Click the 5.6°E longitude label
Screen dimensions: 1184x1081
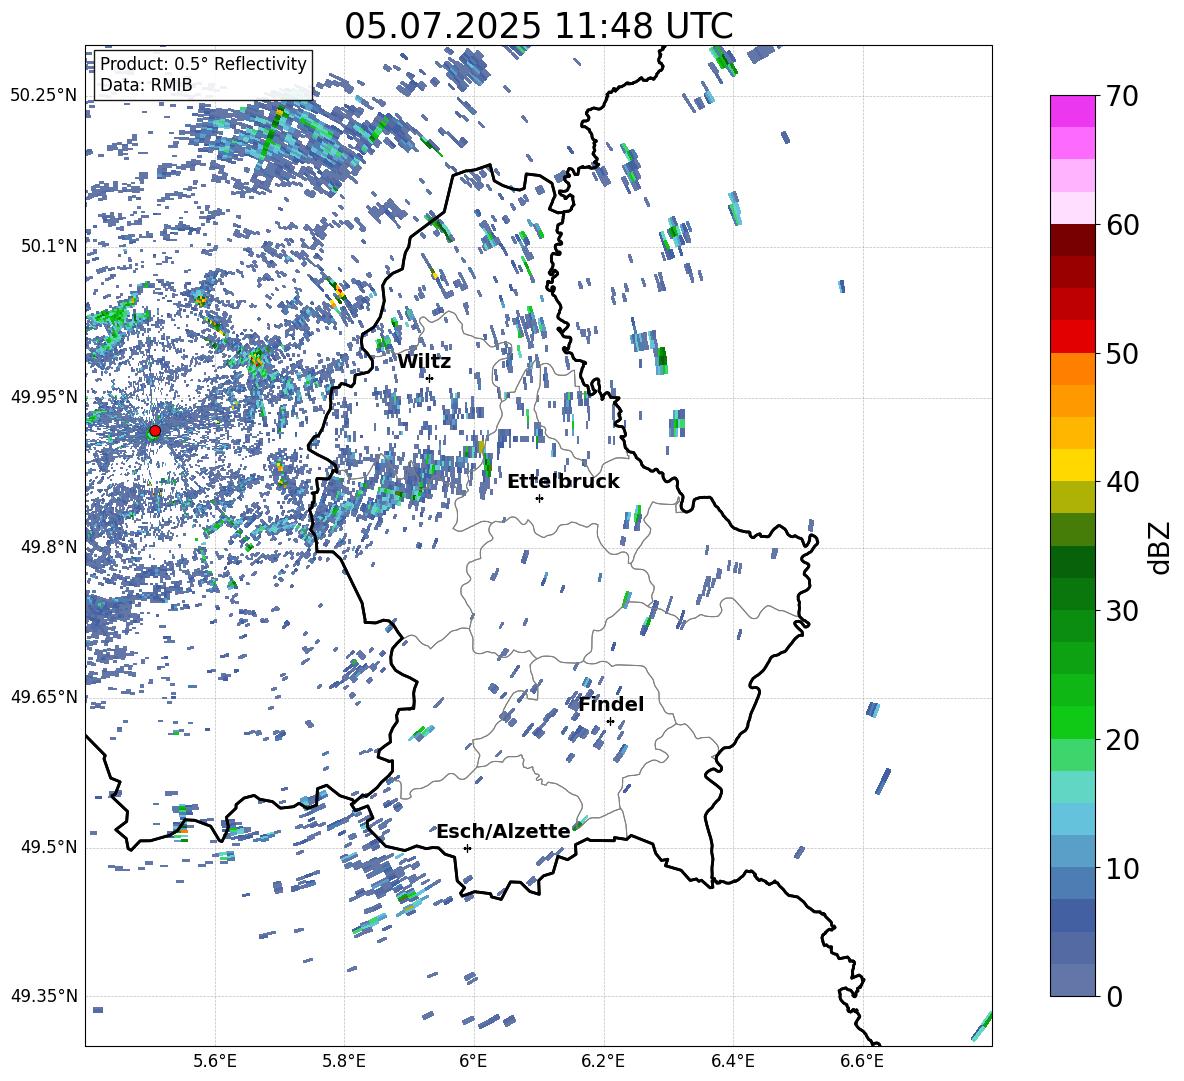point(215,1062)
